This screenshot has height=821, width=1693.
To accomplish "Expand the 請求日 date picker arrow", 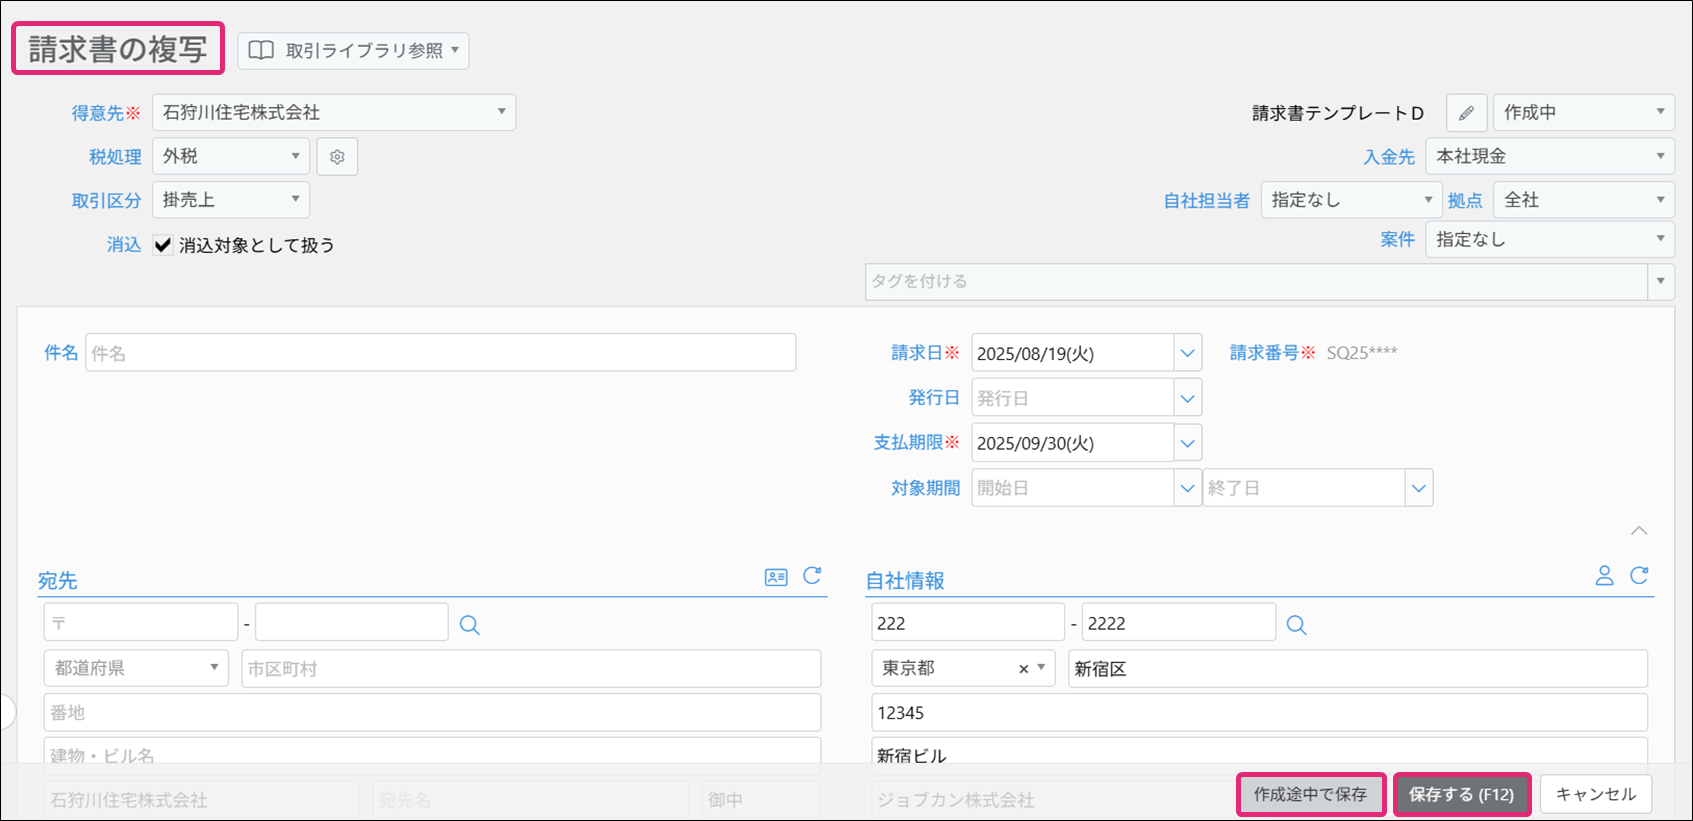I will (x=1187, y=353).
